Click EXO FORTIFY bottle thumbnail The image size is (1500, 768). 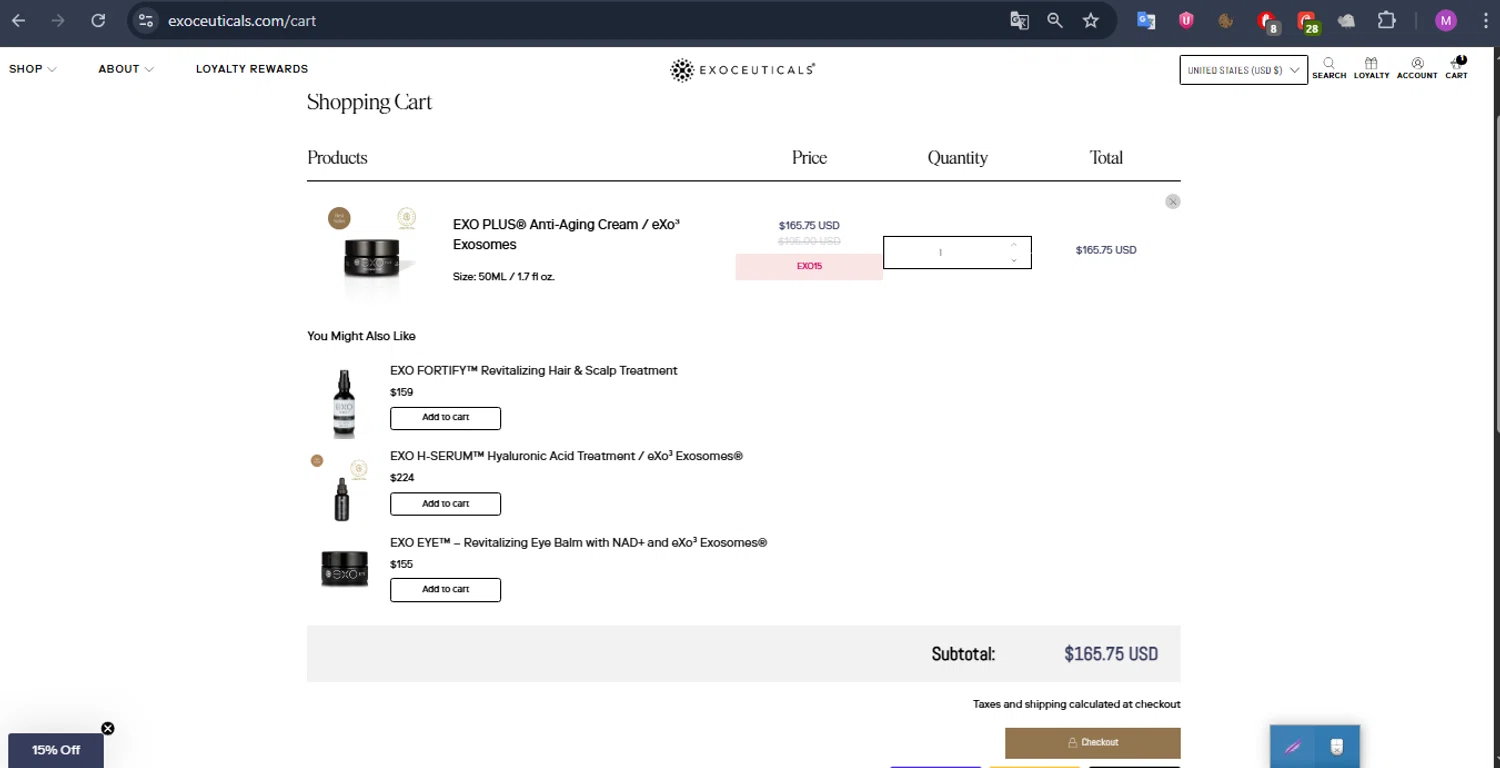pyautogui.click(x=344, y=403)
